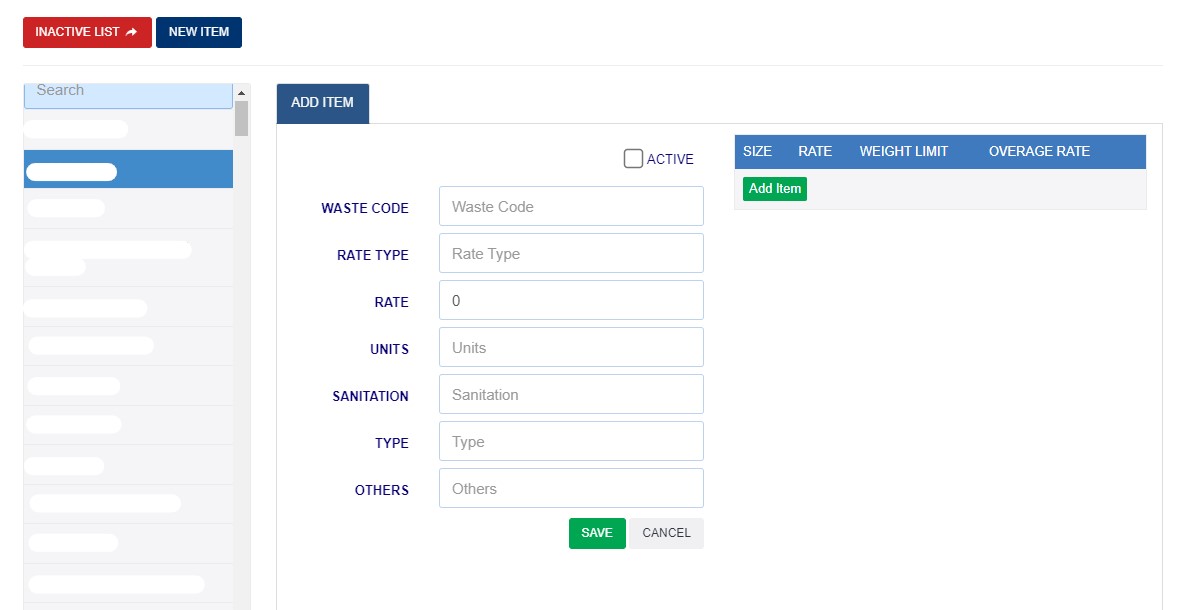Select the Units input field
This screenshot has height=610, width=1189.
[571, 348]
